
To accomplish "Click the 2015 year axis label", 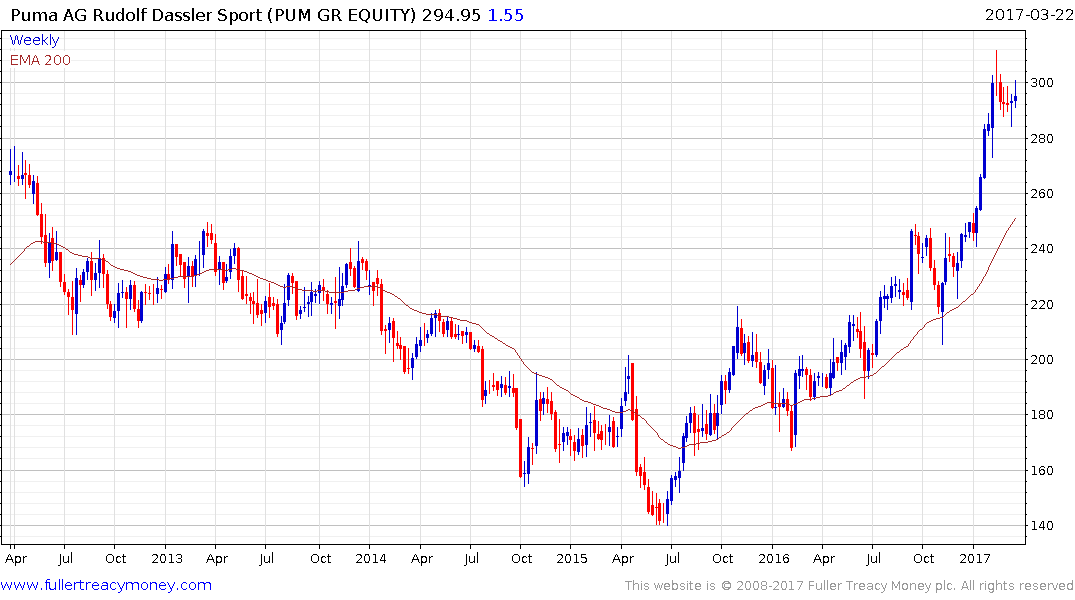I will coord(572,558).
